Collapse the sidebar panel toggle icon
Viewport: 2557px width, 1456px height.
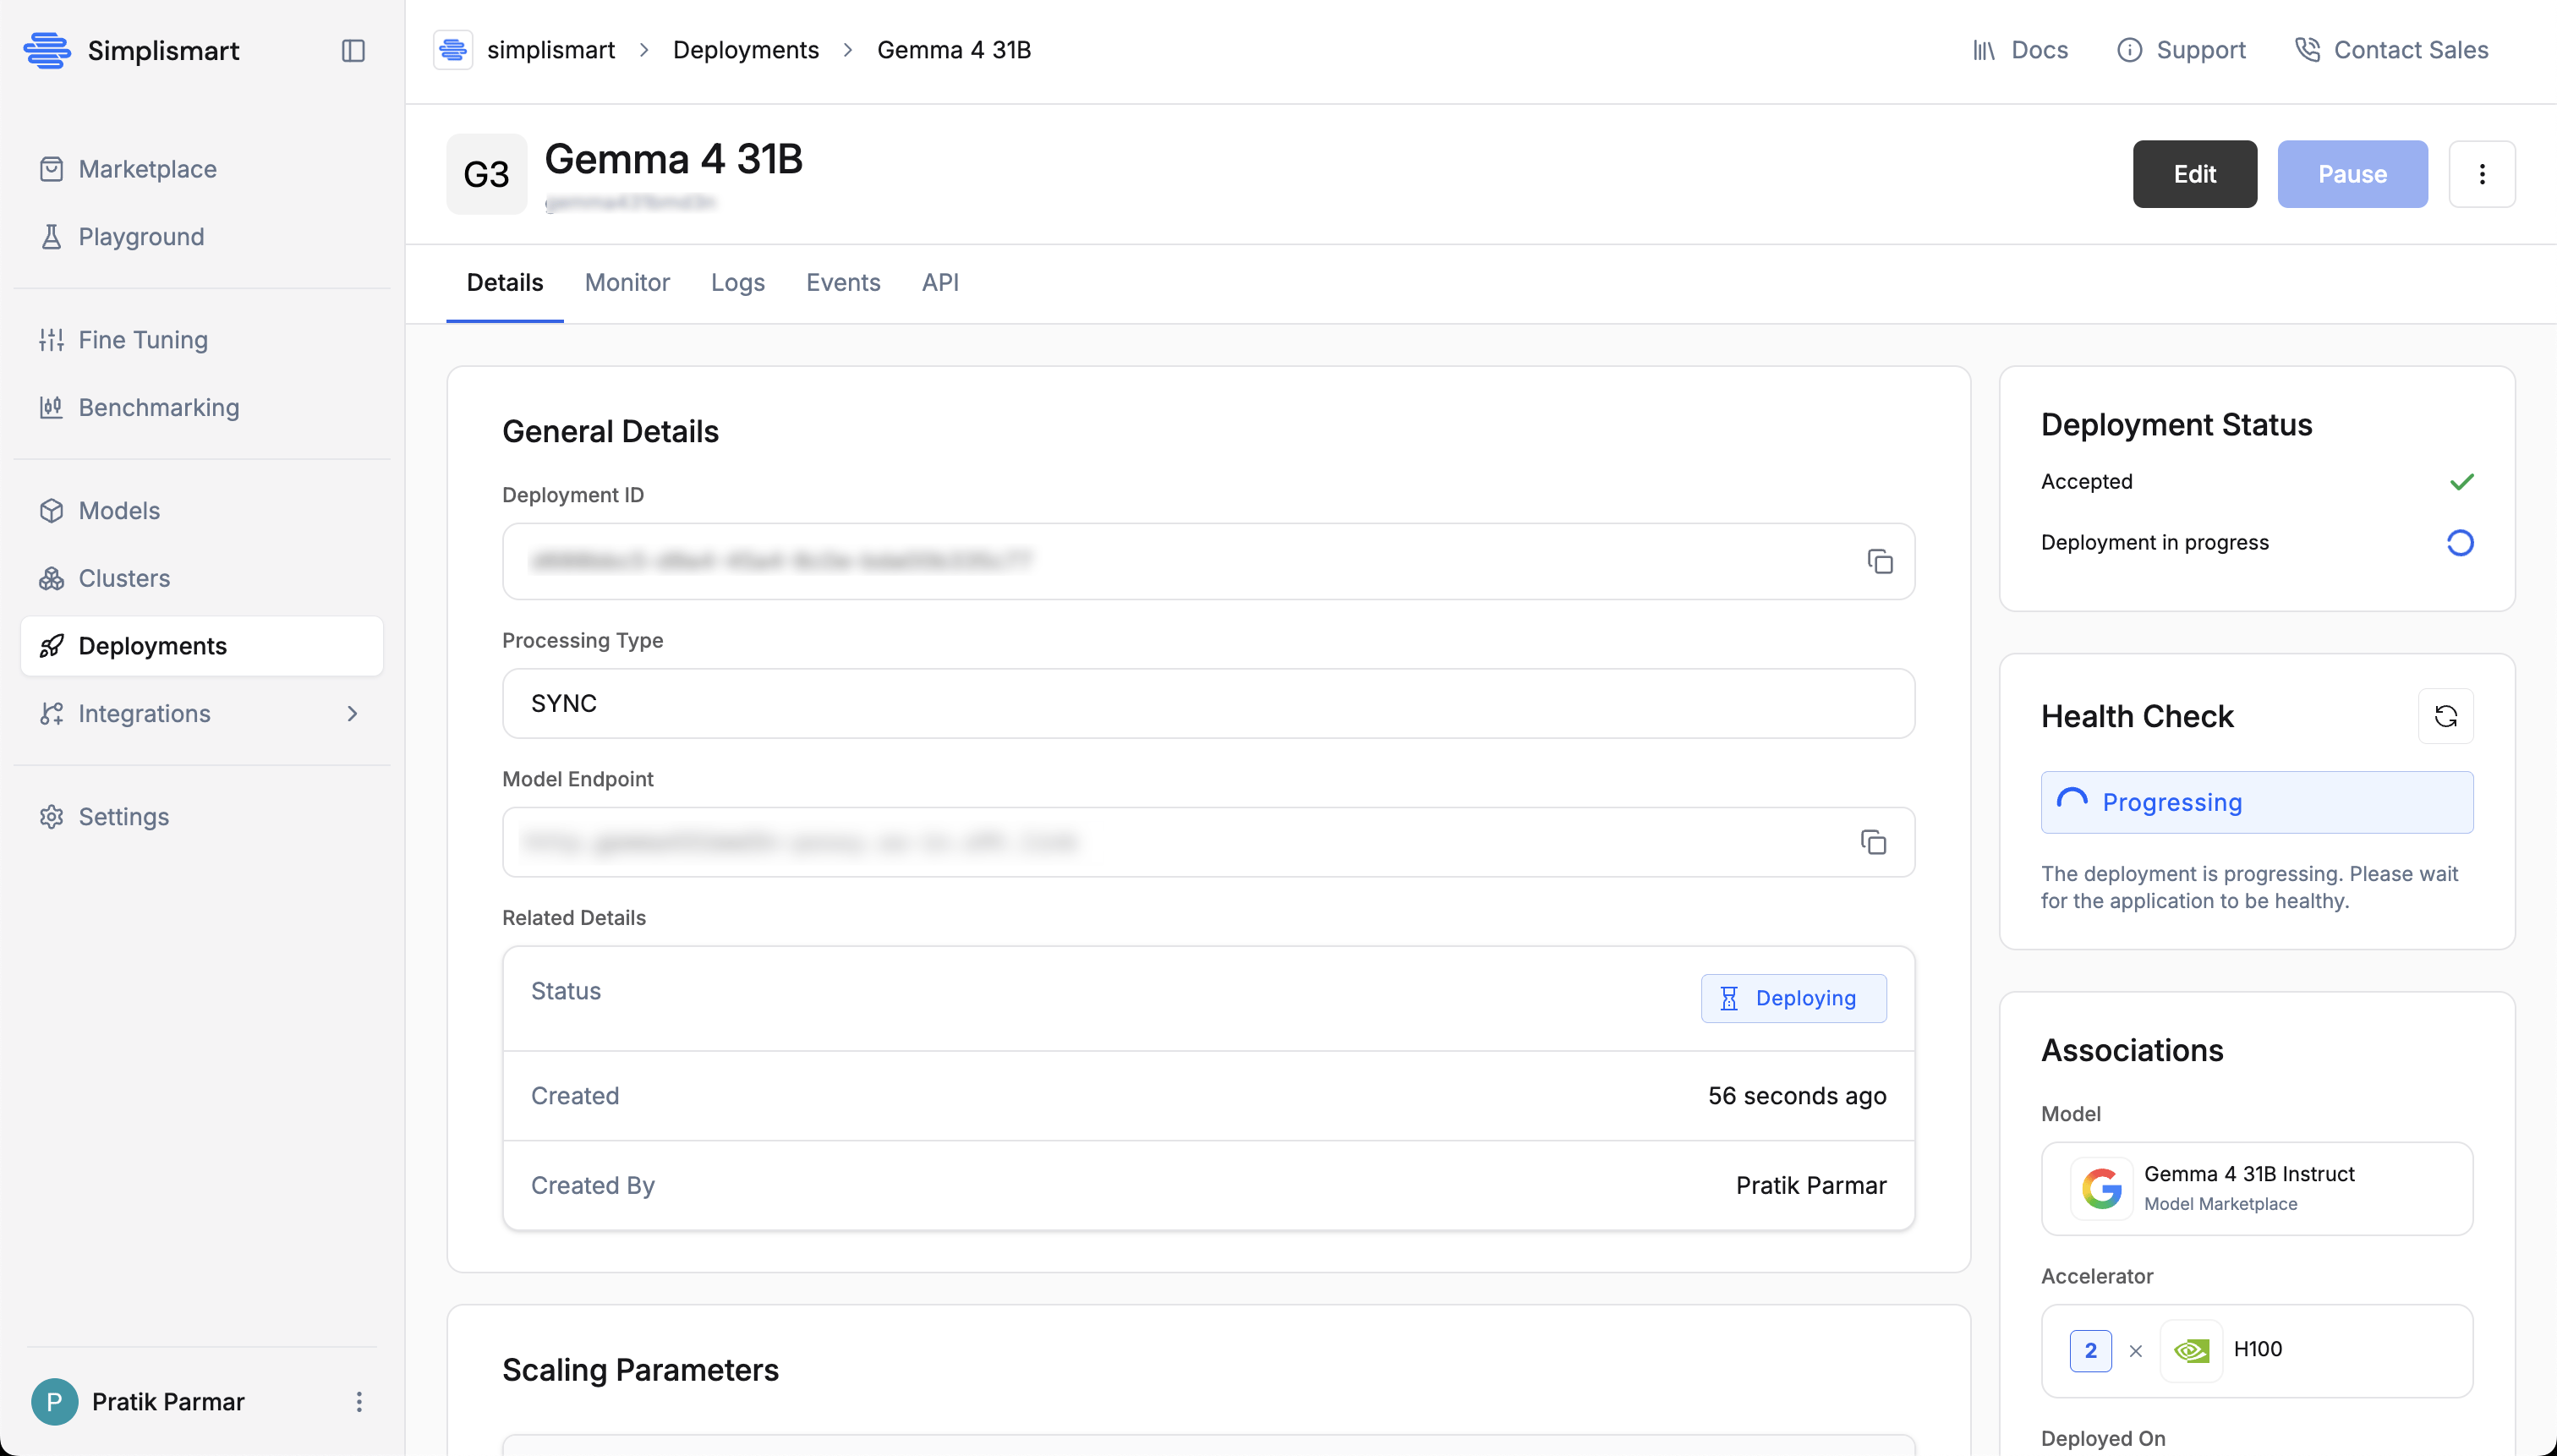pyautogui.click(x=353, y=50)
